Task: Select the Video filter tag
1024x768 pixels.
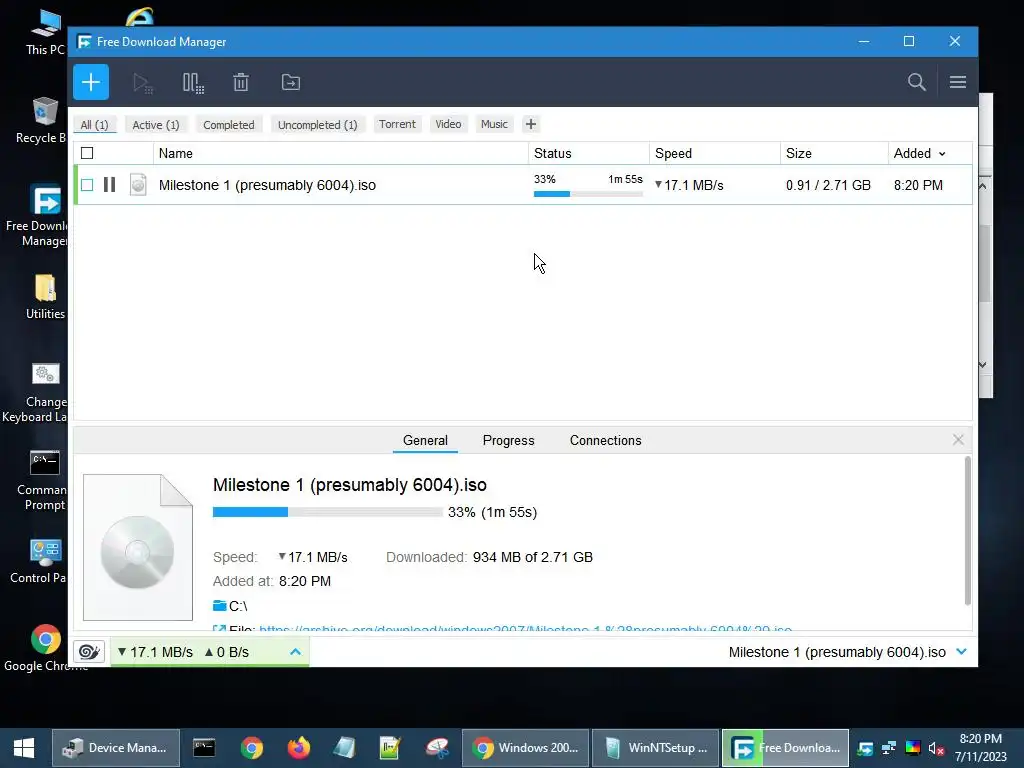Action: pyautogui.click(x=449, y=124)
